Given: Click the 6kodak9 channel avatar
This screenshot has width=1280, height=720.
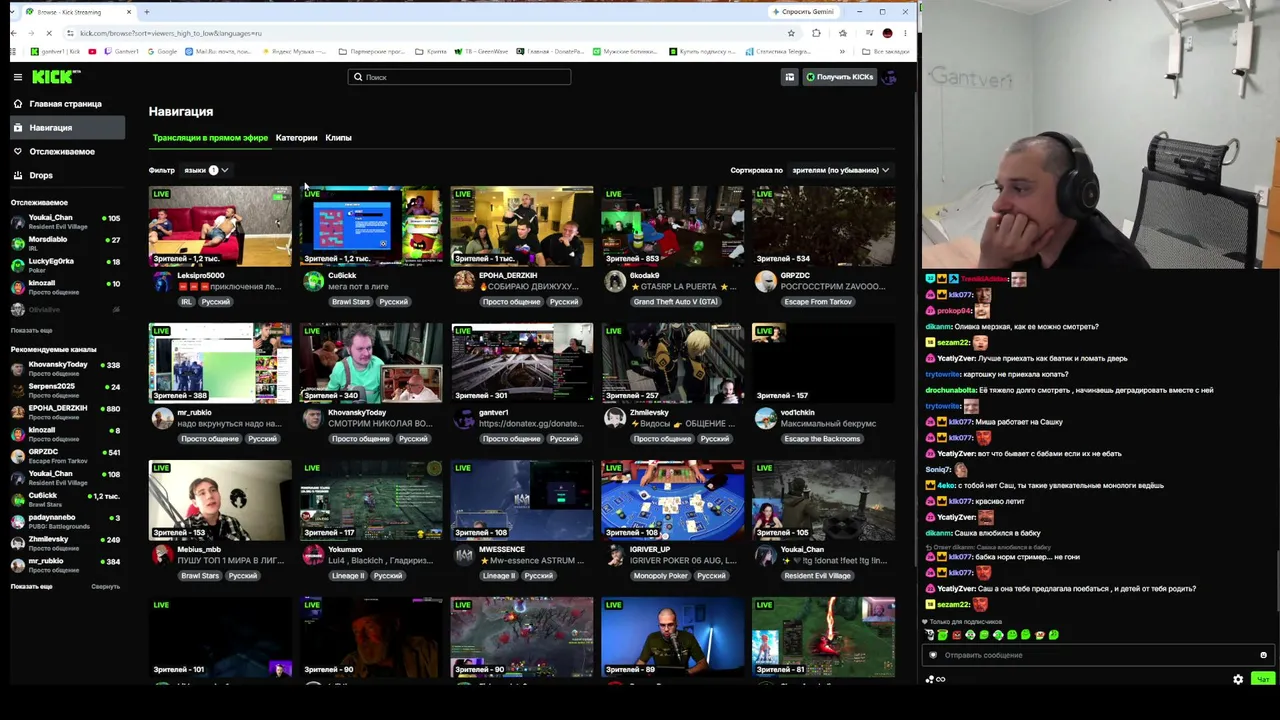Looking at the screenshot, I should [x=615, y=282].
